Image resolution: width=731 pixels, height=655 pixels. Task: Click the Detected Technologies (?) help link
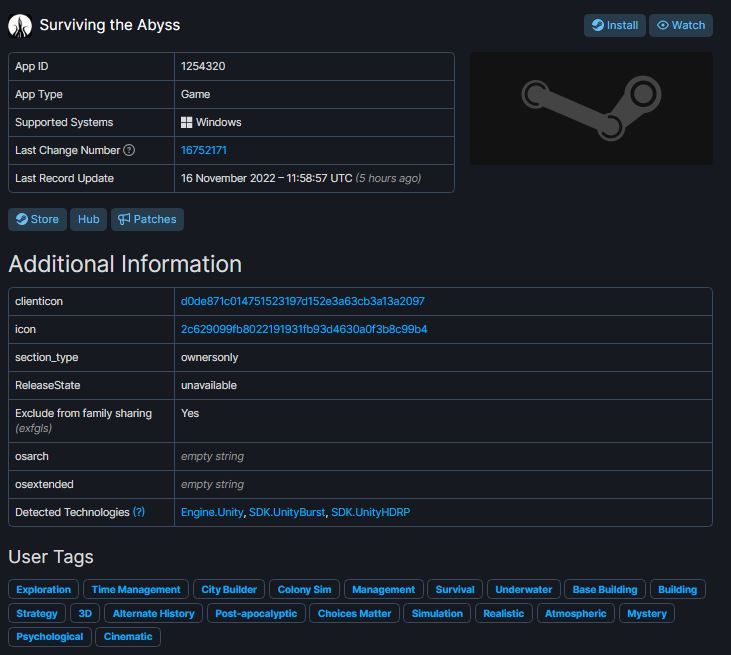coord(139,512)
